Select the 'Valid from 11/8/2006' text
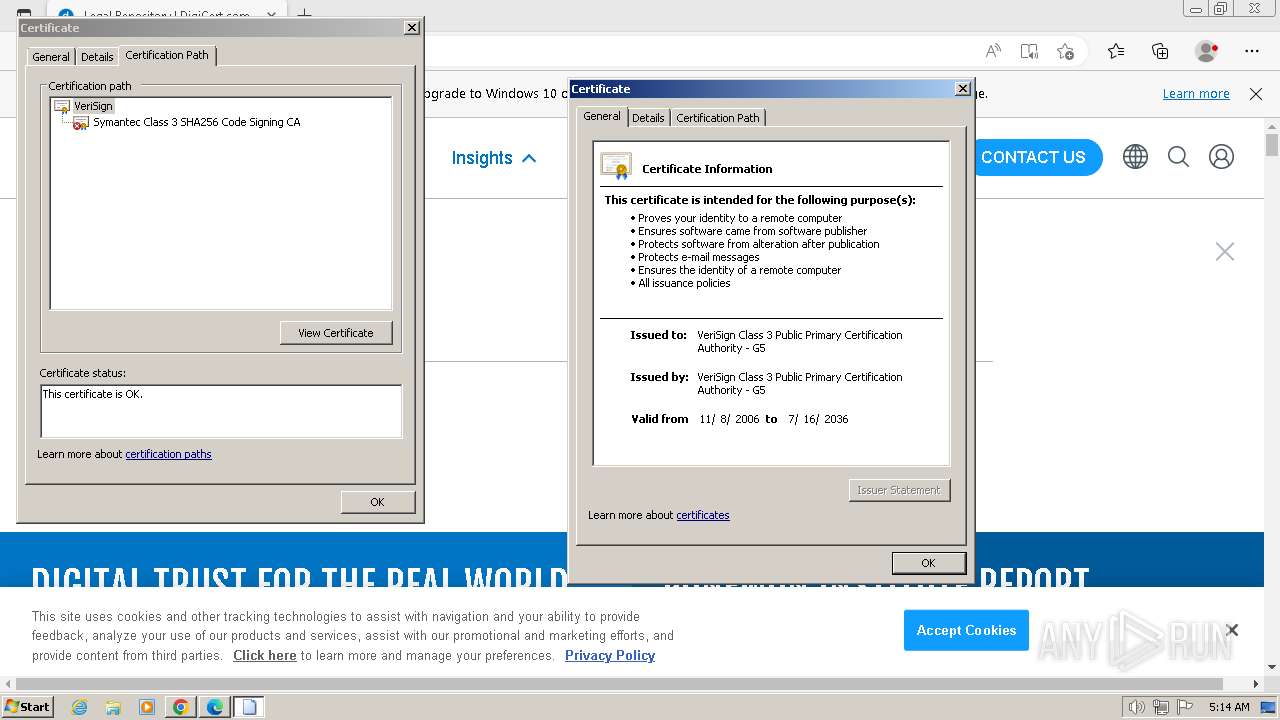Screen dimensions: 1280x720 pos(739,419)
